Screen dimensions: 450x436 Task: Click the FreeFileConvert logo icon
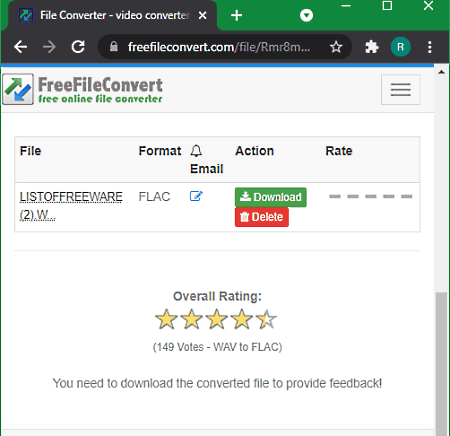click(x=18, y=89)
